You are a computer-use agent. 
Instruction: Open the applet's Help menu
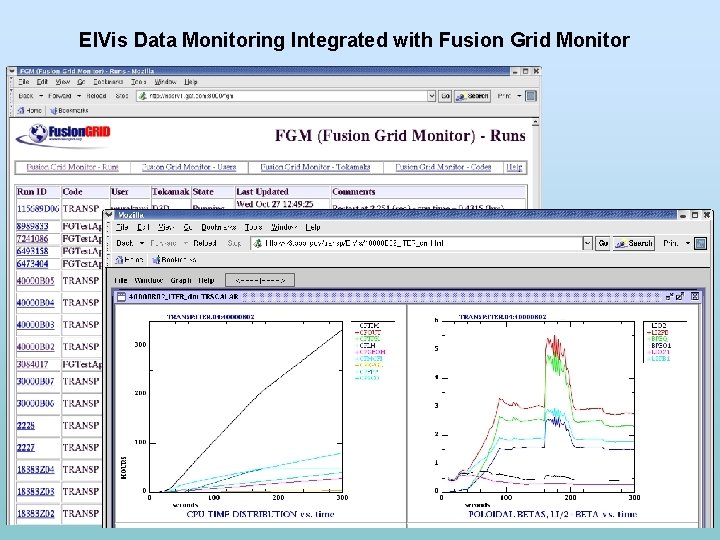coord(206,280)
